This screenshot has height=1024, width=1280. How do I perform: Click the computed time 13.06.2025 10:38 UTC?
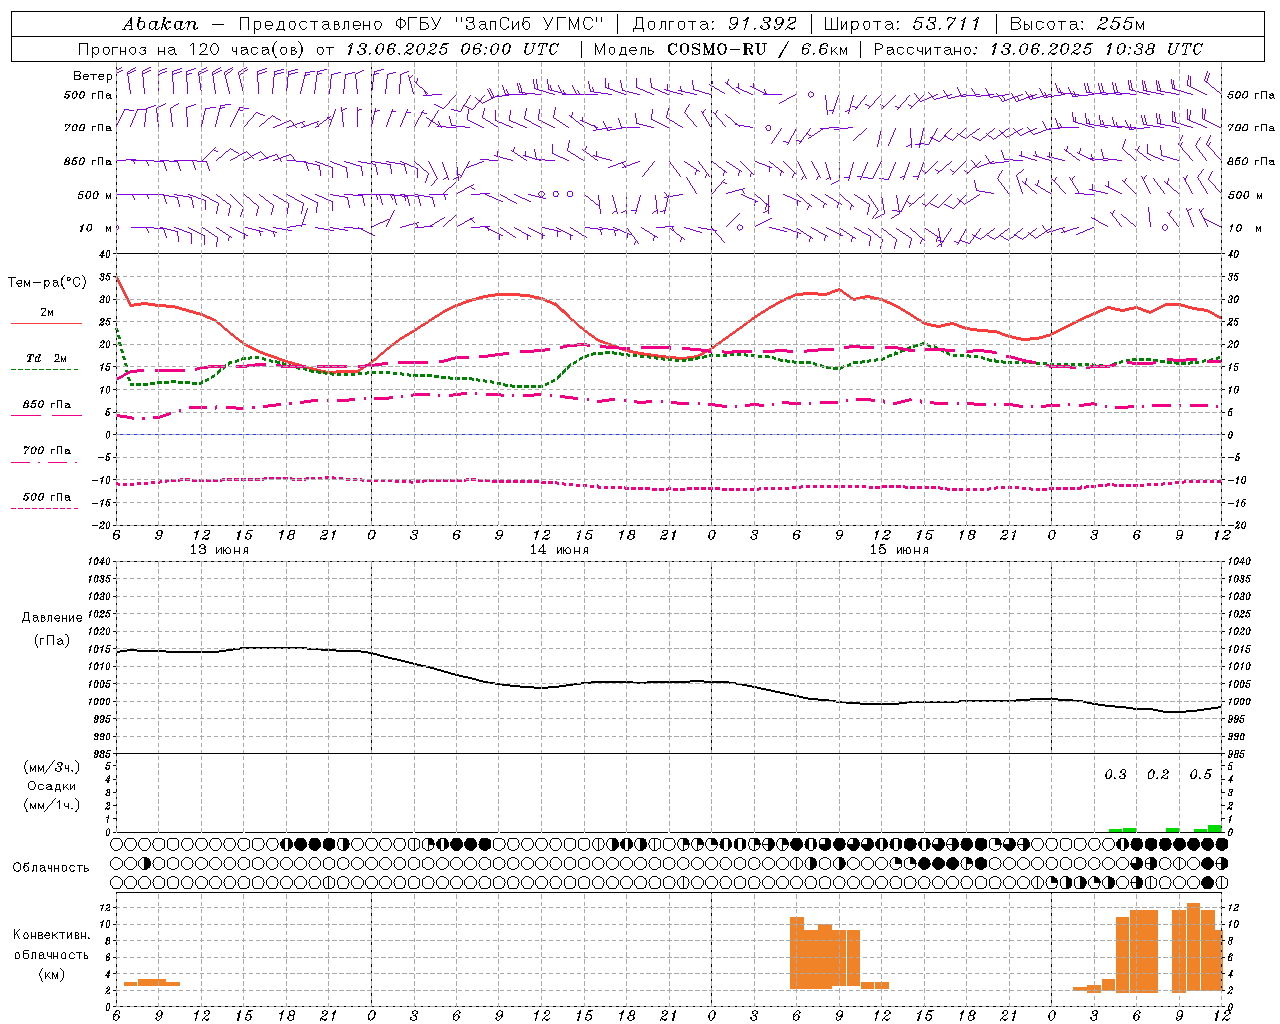1096,49
